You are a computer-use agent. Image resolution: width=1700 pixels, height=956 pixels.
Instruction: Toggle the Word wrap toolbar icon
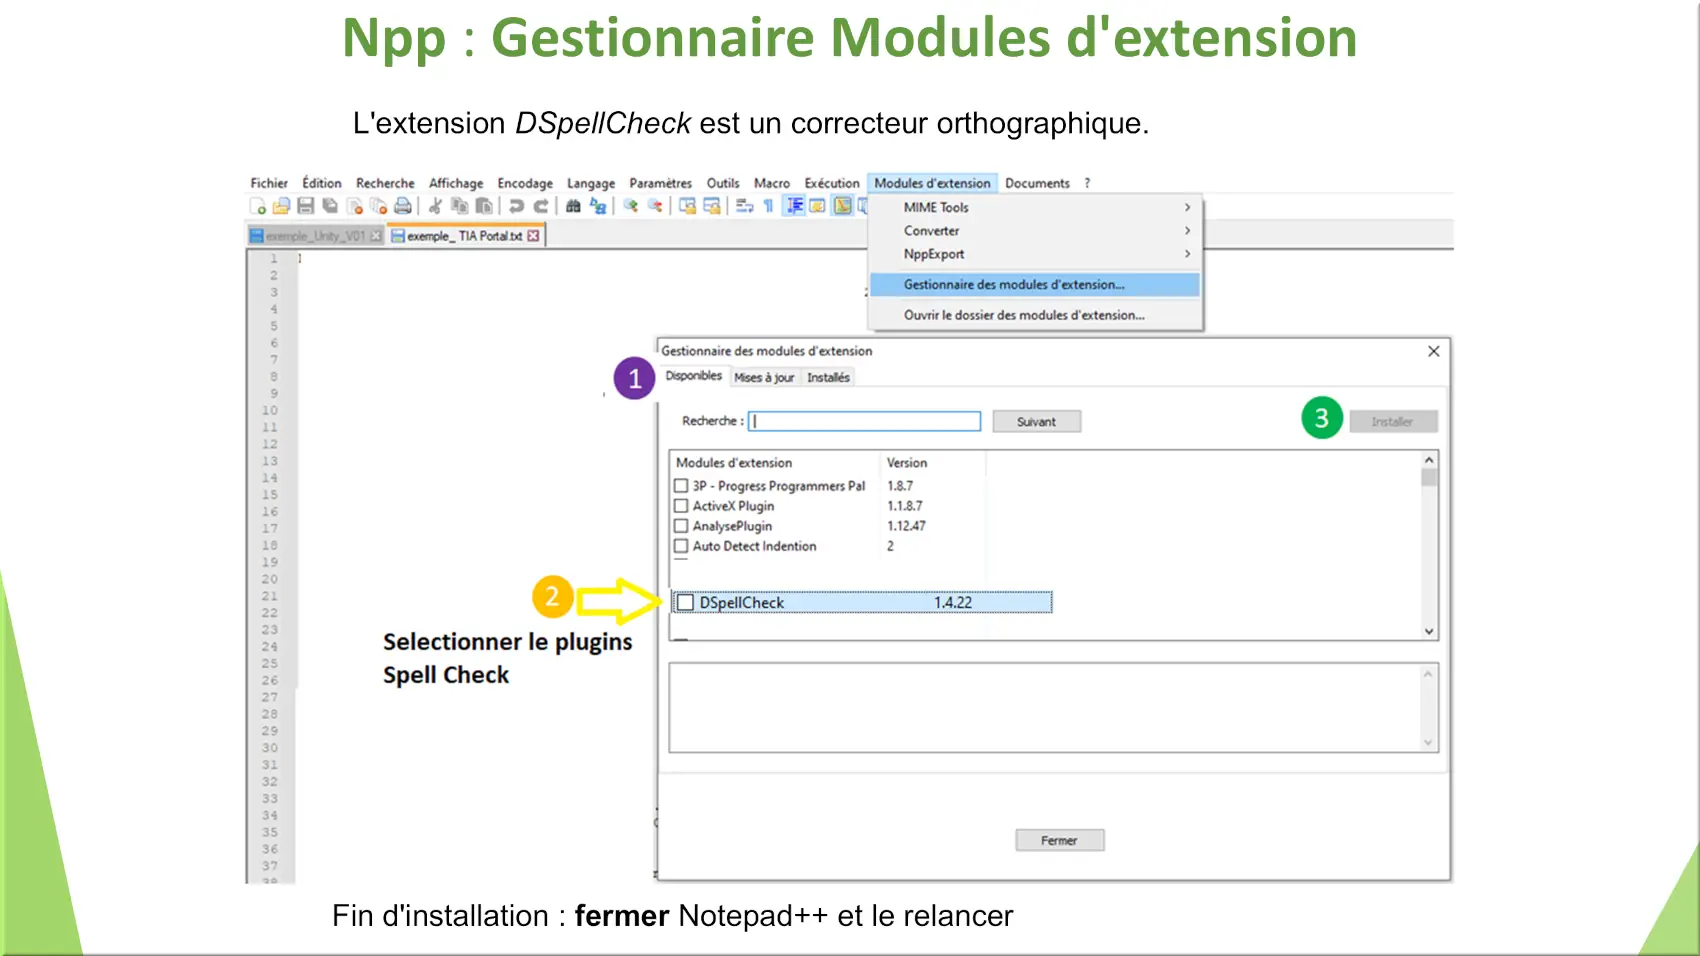[745, 206]
